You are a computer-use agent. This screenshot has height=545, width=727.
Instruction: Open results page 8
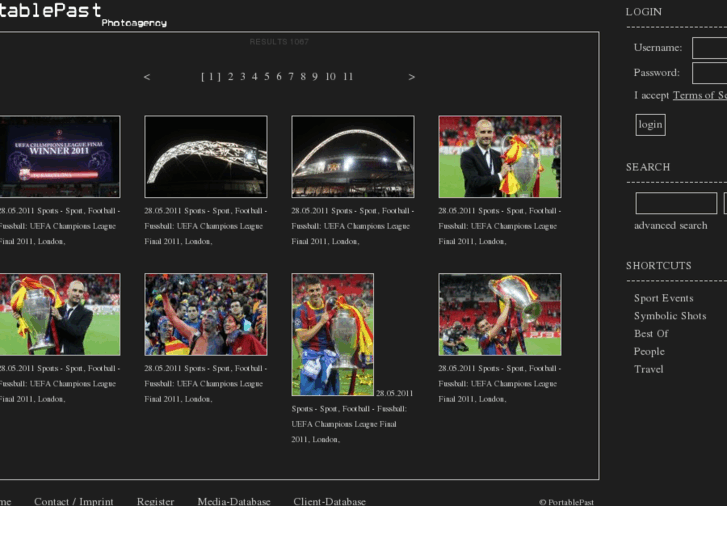[x=303, y=77]
